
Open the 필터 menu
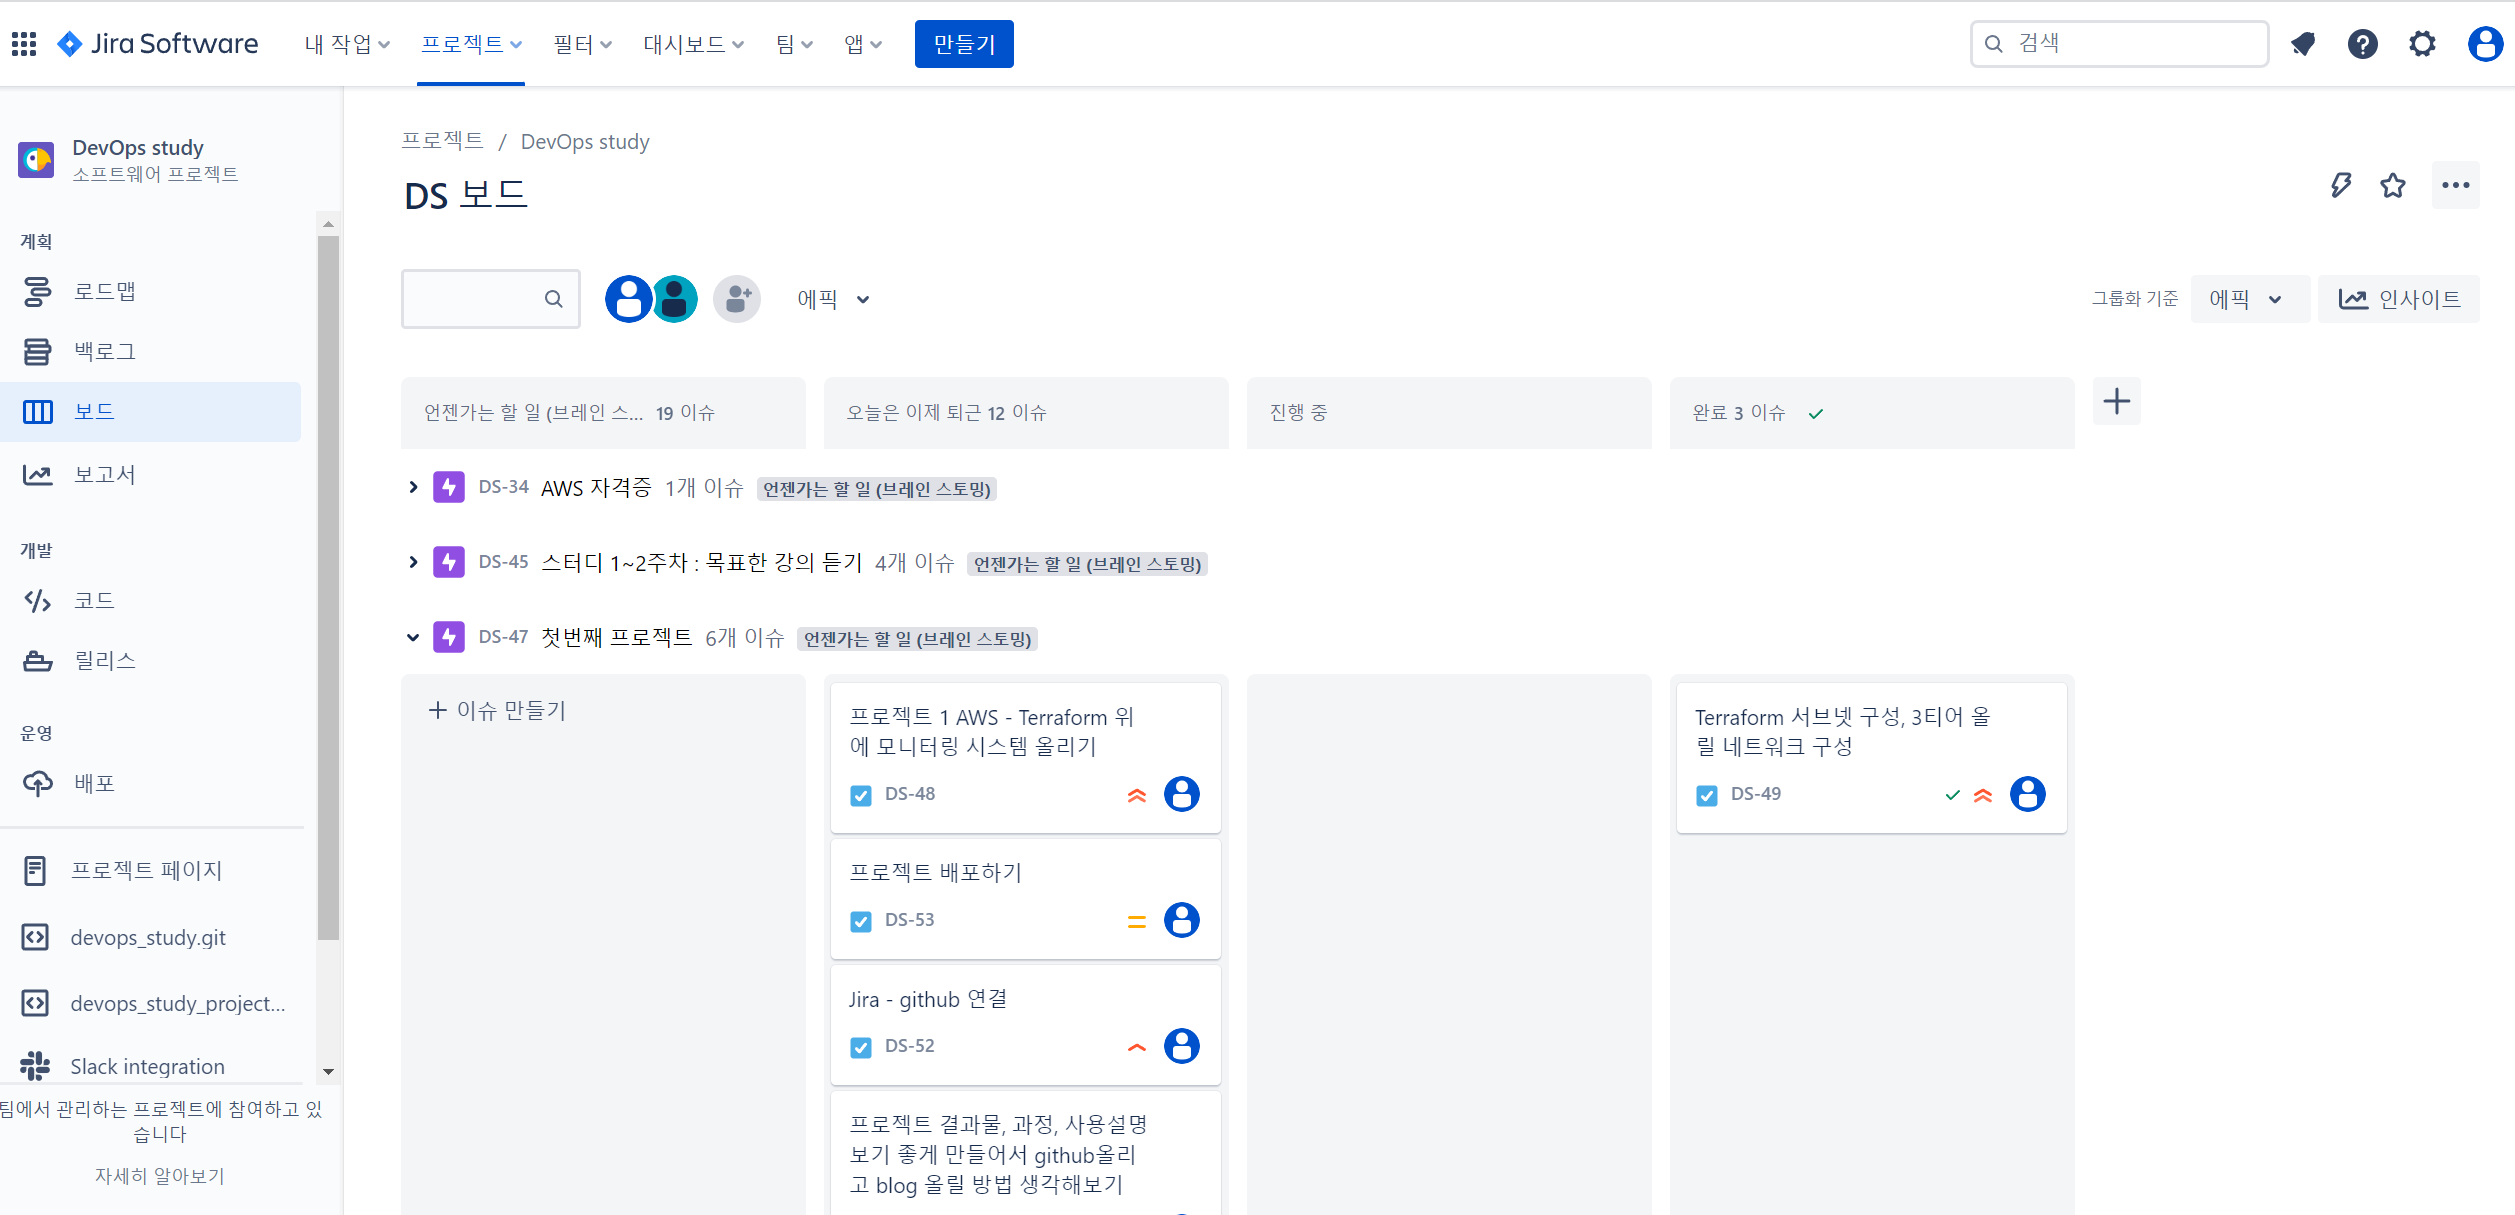tap(582, 44)
